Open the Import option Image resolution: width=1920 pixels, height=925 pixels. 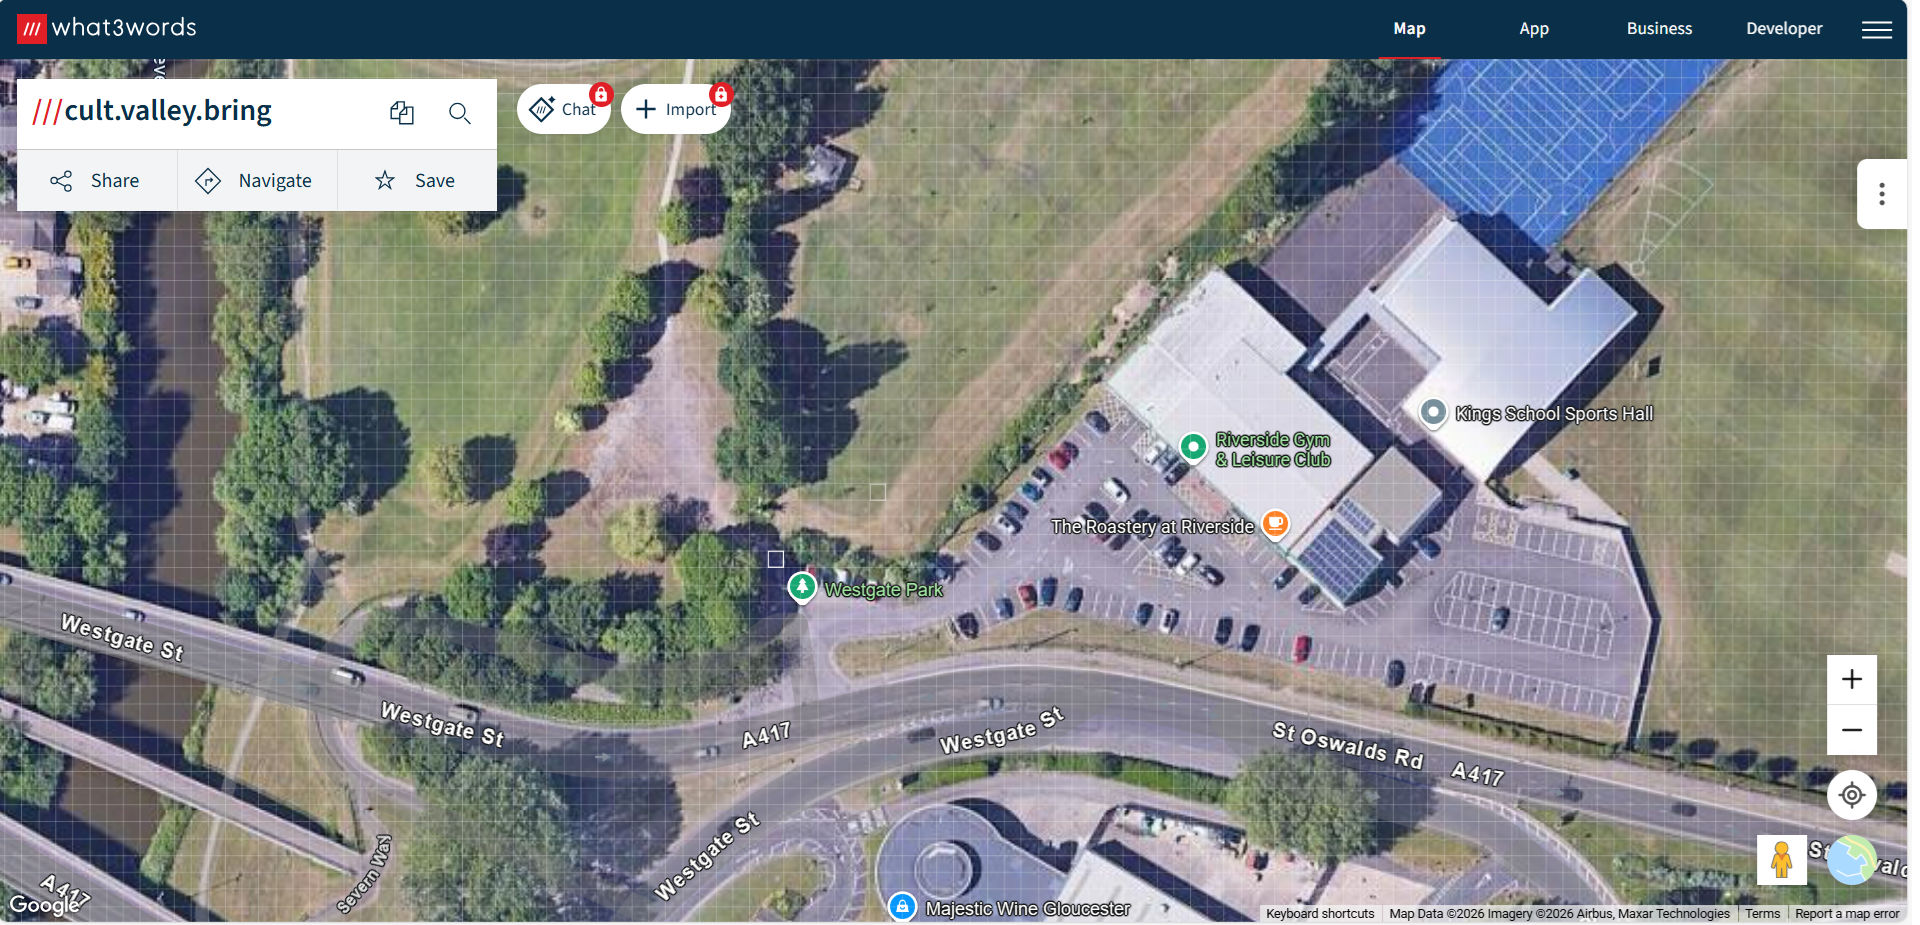[676, 109]
